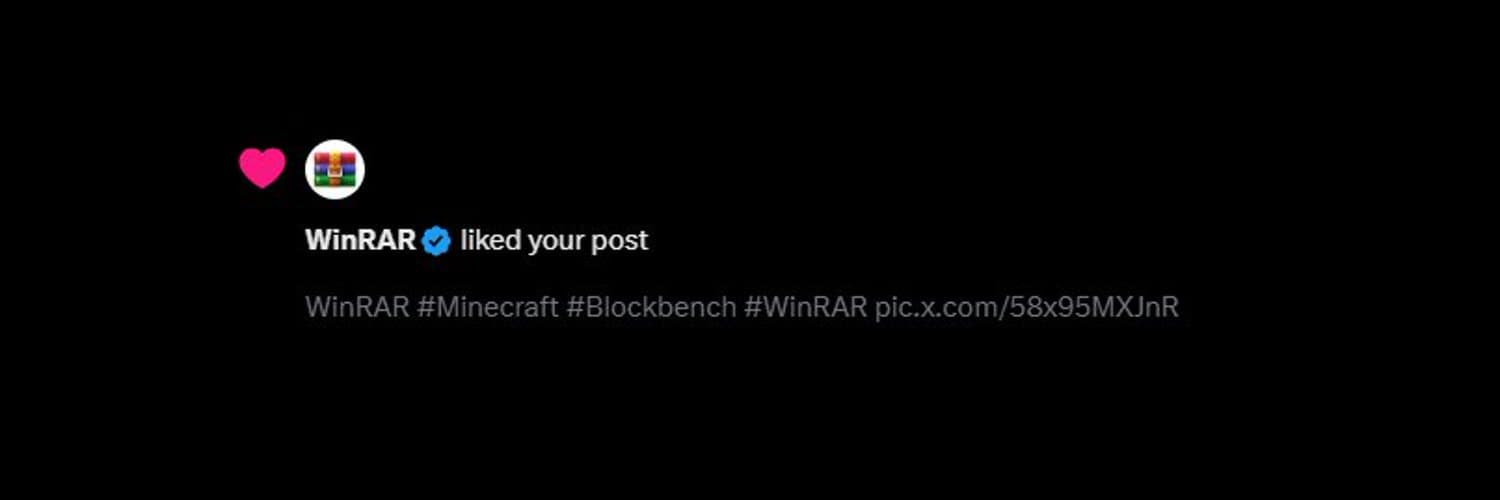Image resolution: width=1500 pixels, height=500 pixels.
Task: Click the 'pic.x.com' domain text
Action: [936, 308]
